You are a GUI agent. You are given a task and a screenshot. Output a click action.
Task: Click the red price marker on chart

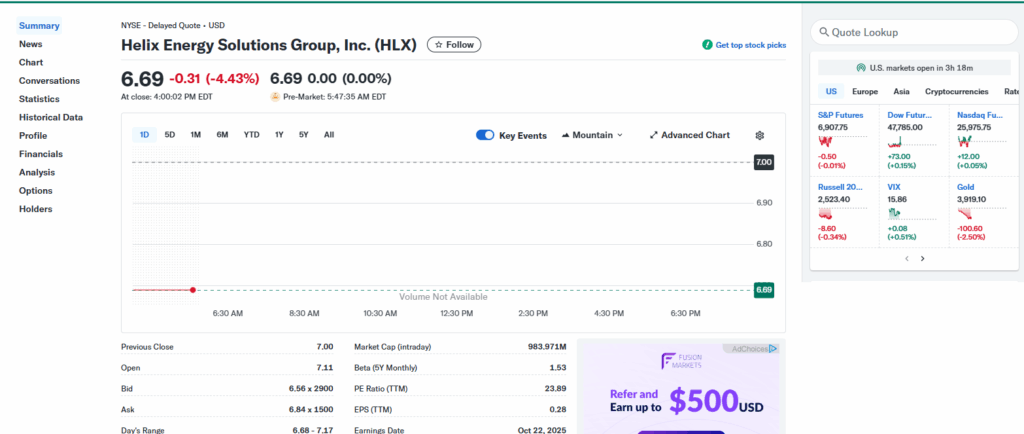(193, 290)
